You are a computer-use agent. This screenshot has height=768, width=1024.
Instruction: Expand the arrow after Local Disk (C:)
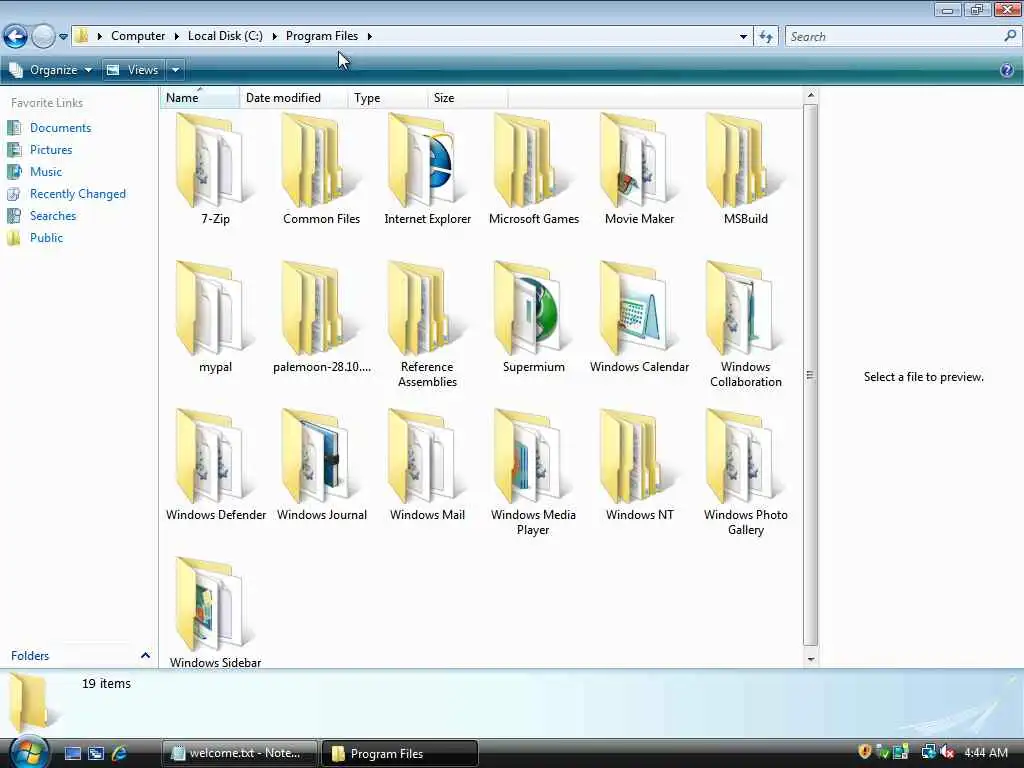click(274, 37)
